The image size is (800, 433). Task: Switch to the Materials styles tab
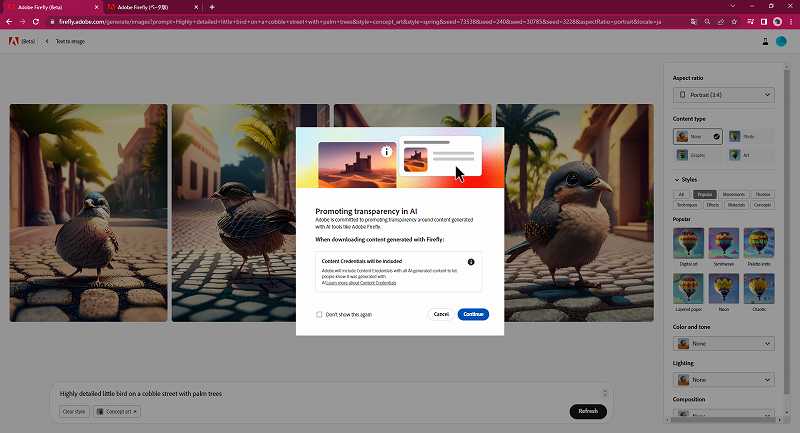(x=736, y=205)
